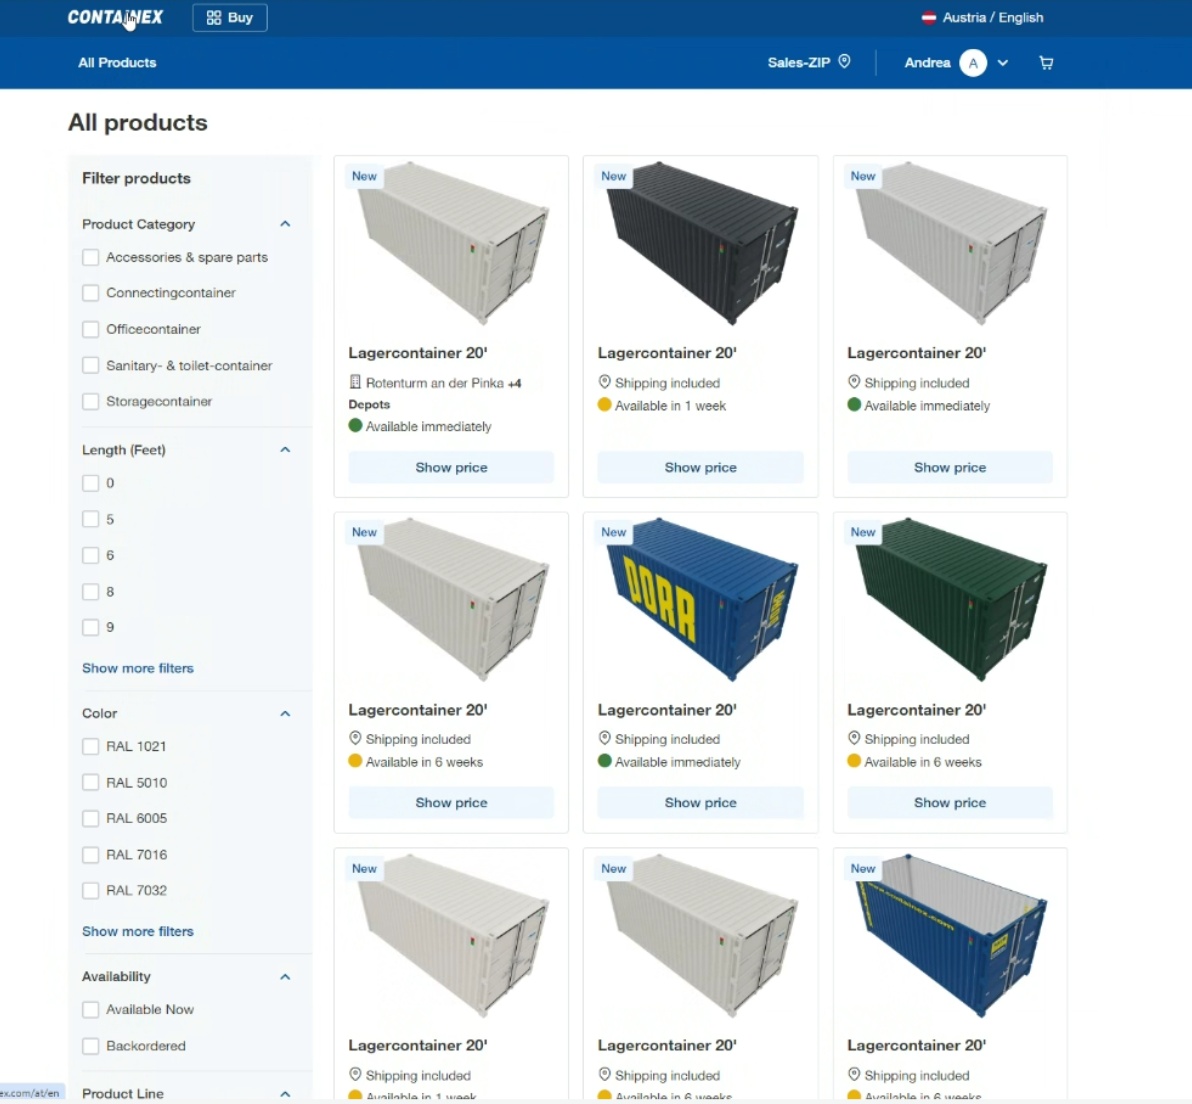The height and width of the screenshot is (1104, 1192).
Task: Enable the RAL 7016 color filter
Action: pos(90,854)
